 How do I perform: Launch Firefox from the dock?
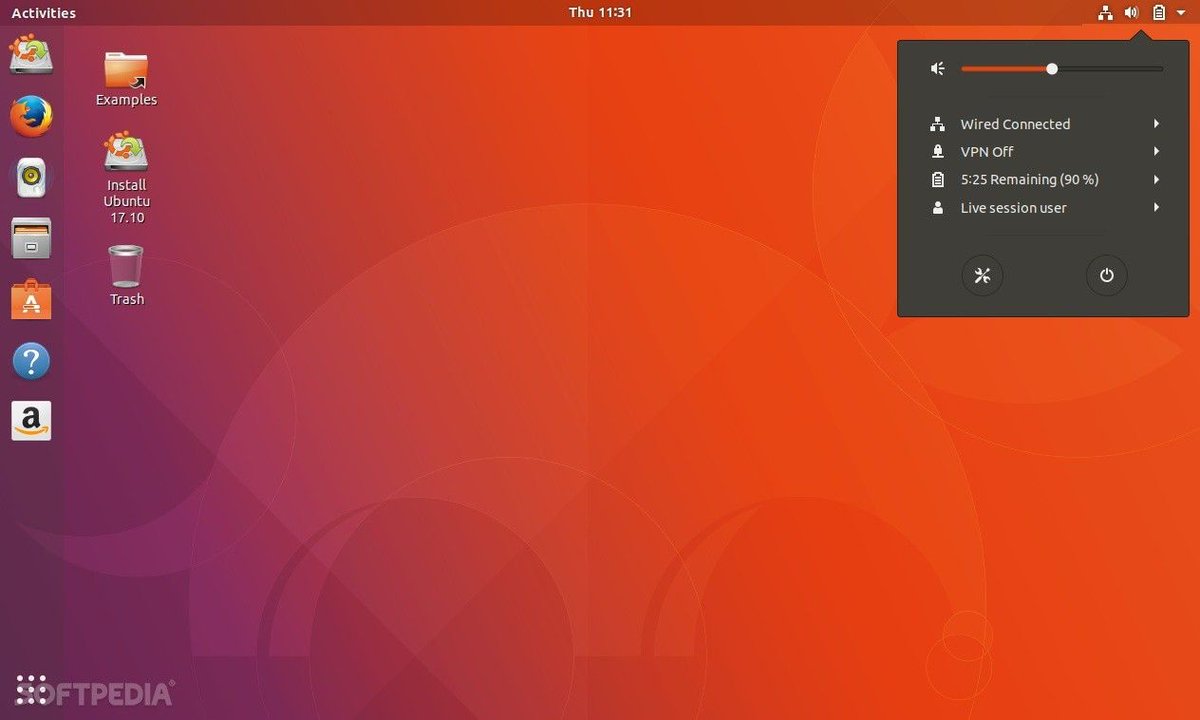click(x=31, y=116)
